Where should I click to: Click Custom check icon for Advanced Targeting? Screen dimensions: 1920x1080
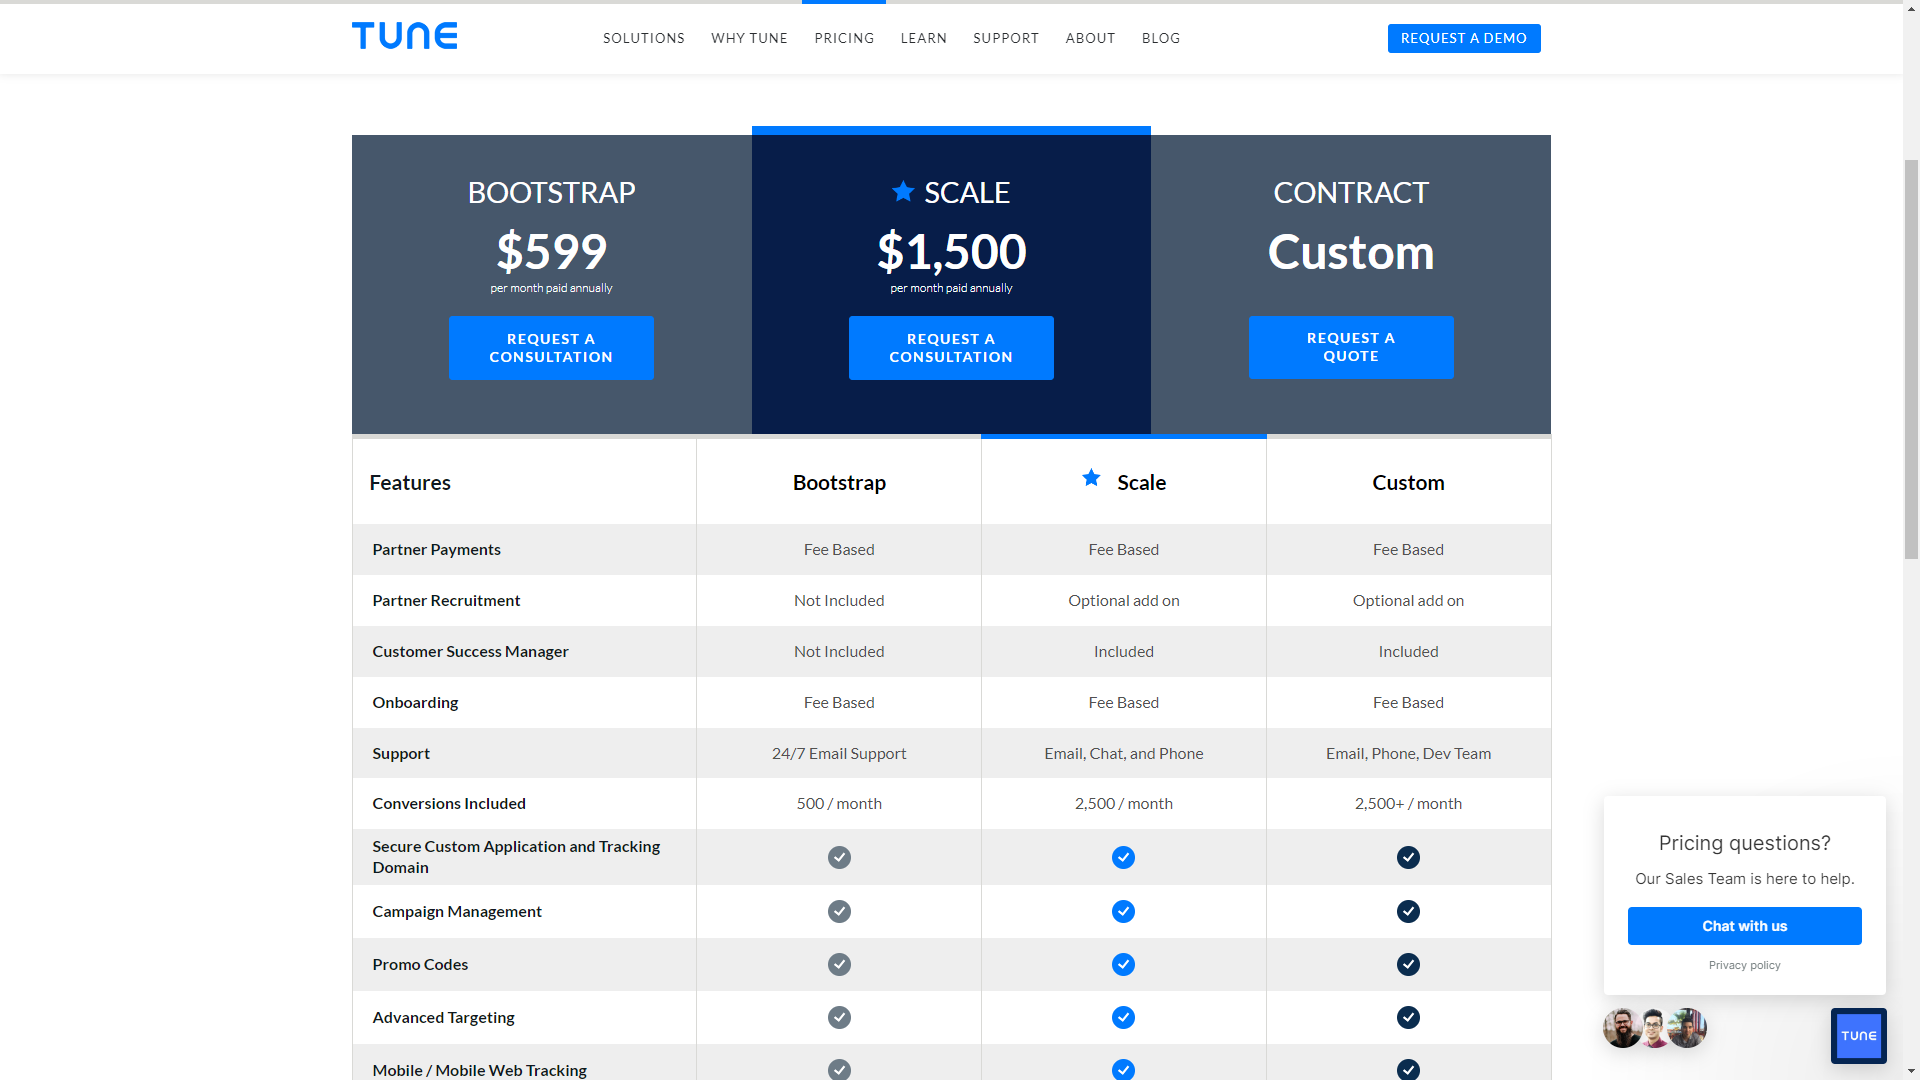pyautogui.click(x=1408, y=1017)
